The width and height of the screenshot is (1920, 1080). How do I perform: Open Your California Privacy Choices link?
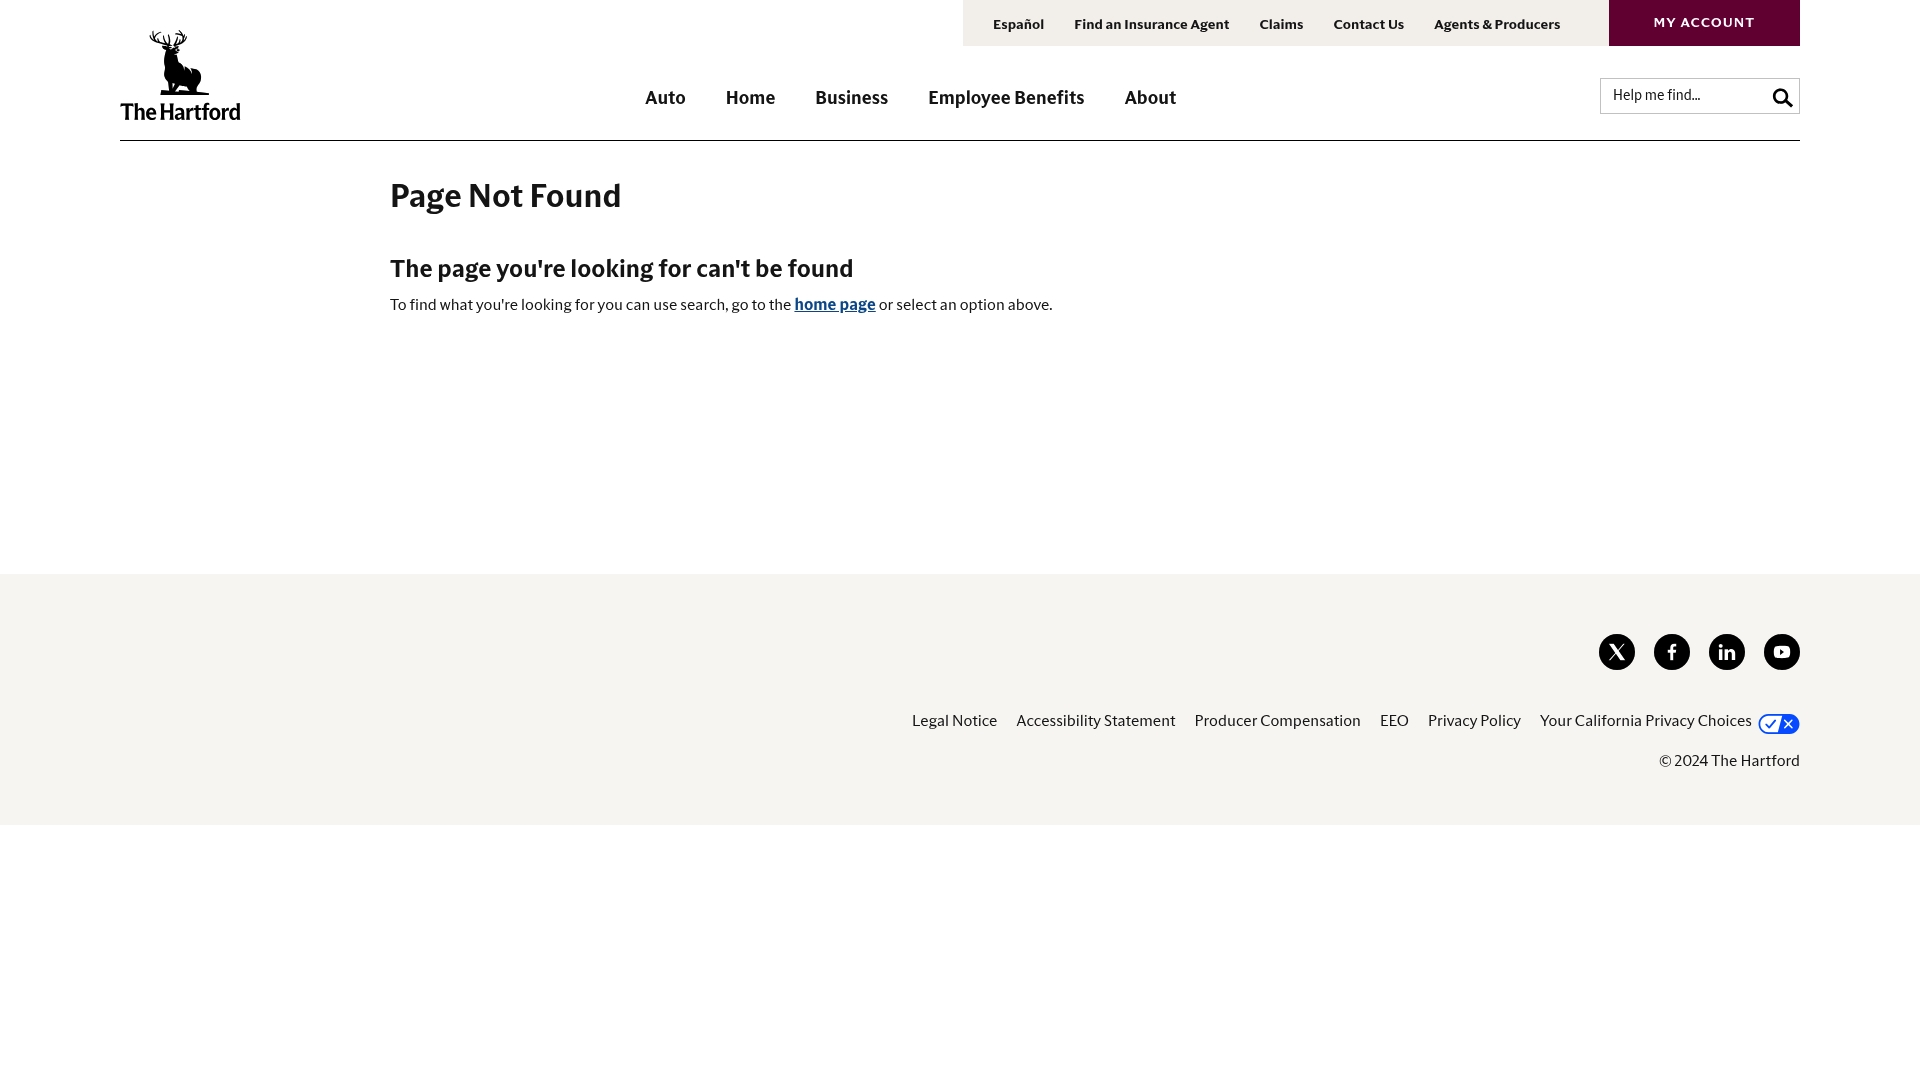click(x=1645, y=721)
